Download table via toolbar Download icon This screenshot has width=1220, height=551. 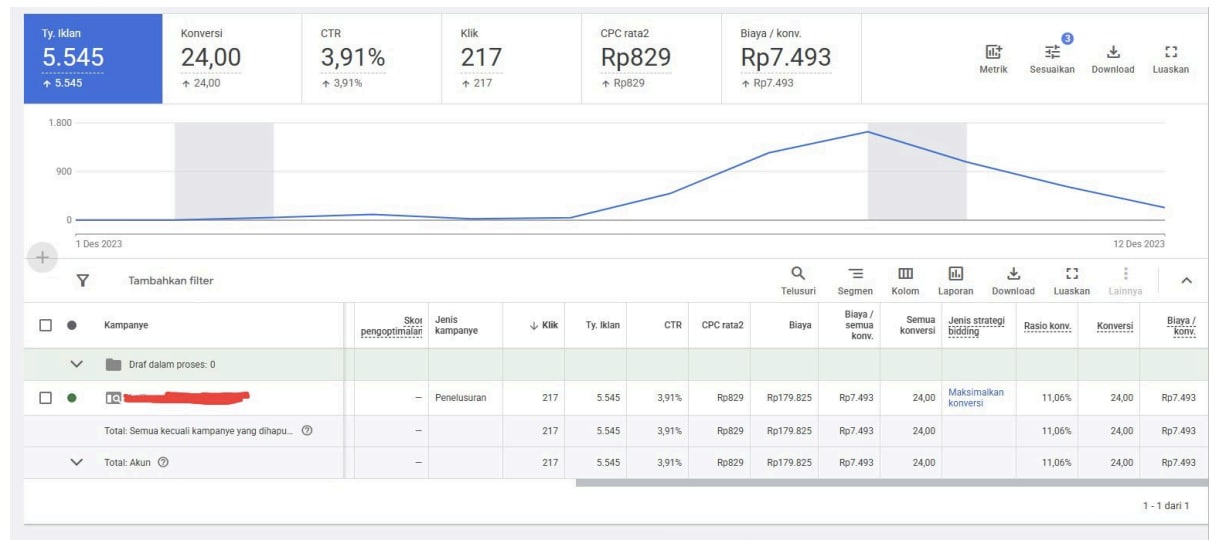point(1013,280)
